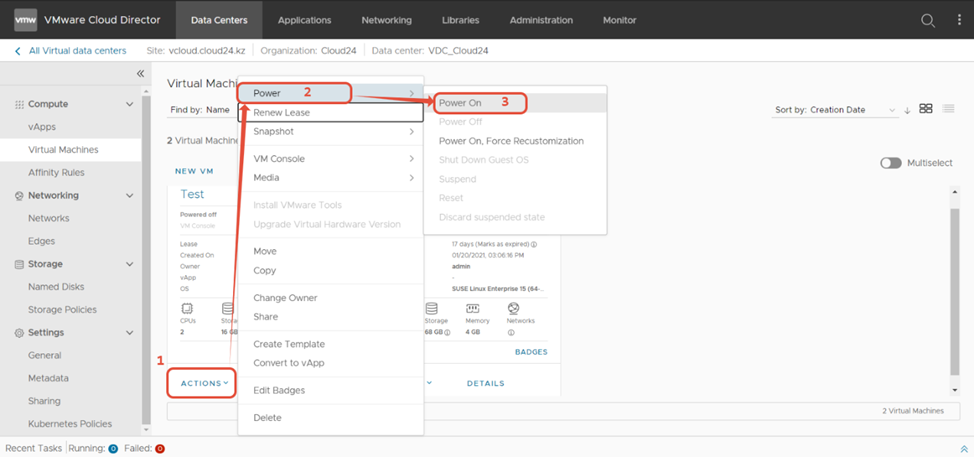Open the Networking tab in top bar

pos(386,20)
